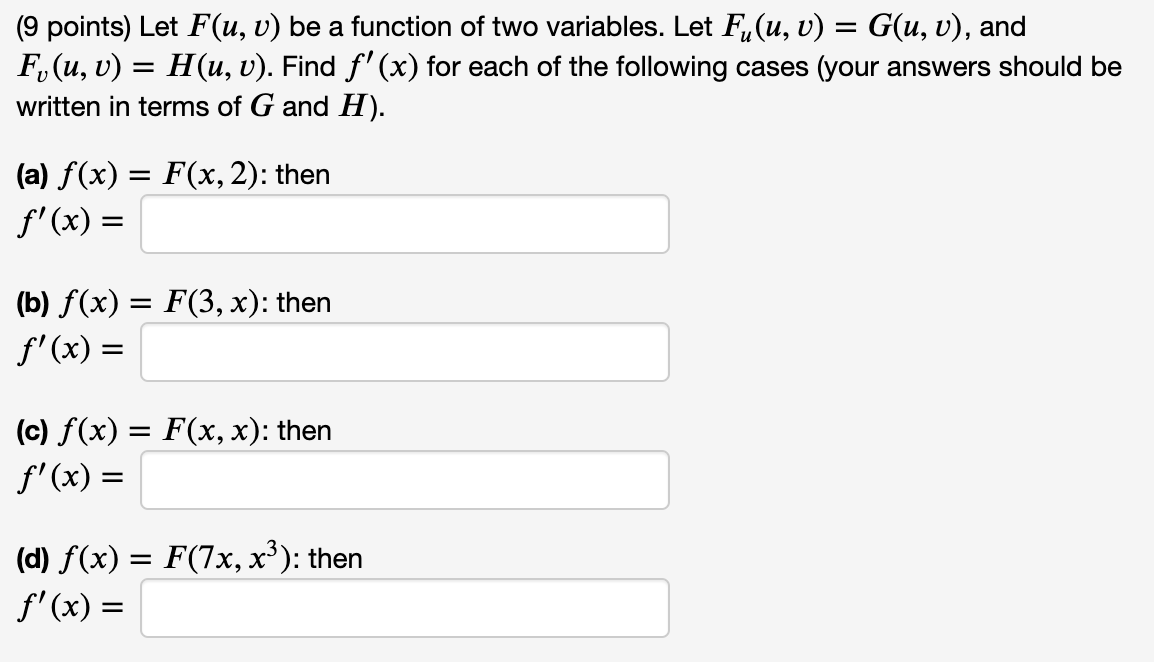Viewport: 1154px width, 662px height.
Task: Click the part (d) label text
Action: (x=33, y=558)
